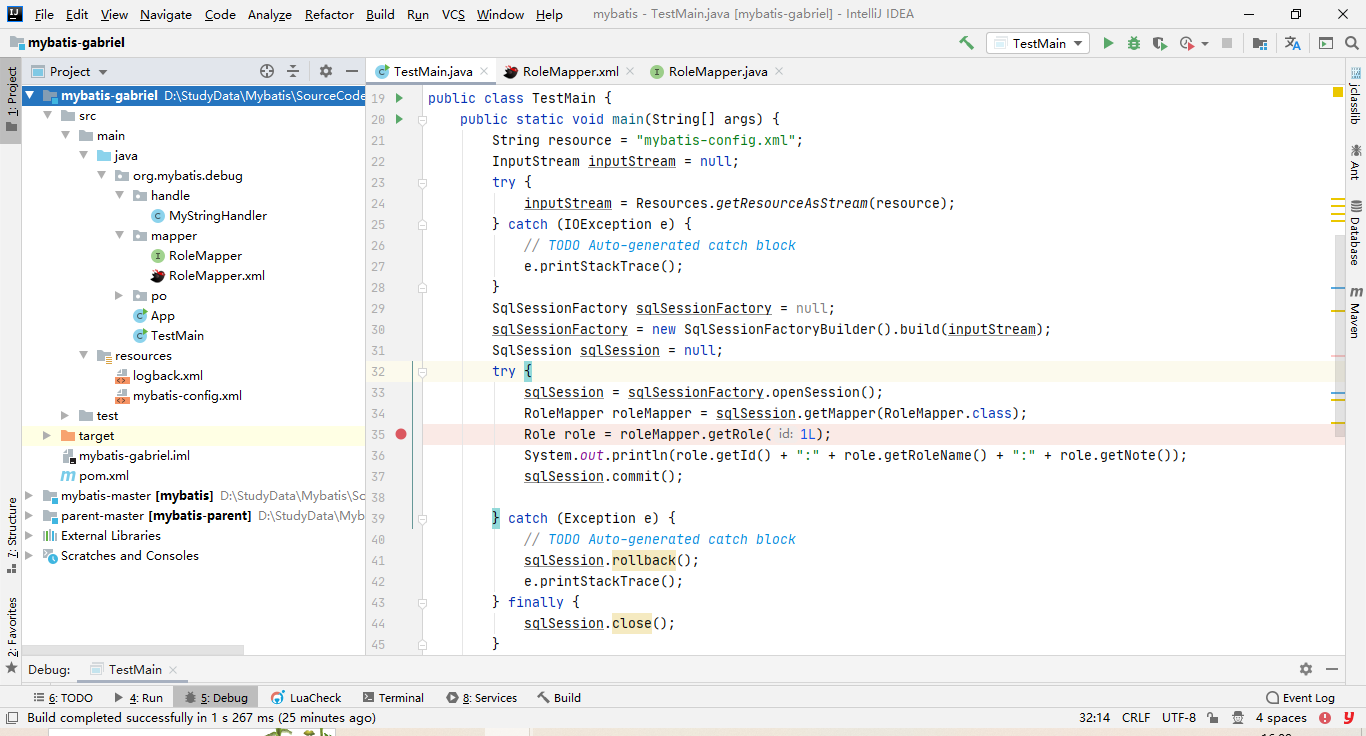Expand the target folder
The height and width of the screenshot is (736, 1366).
tap(47, 436)
